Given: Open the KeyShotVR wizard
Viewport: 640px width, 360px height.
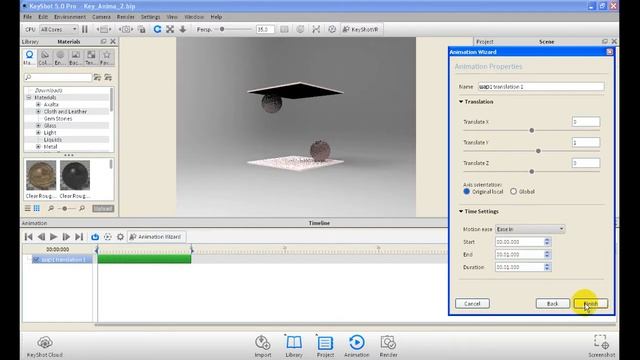Looking at the screenshot, I should [360, 29].
